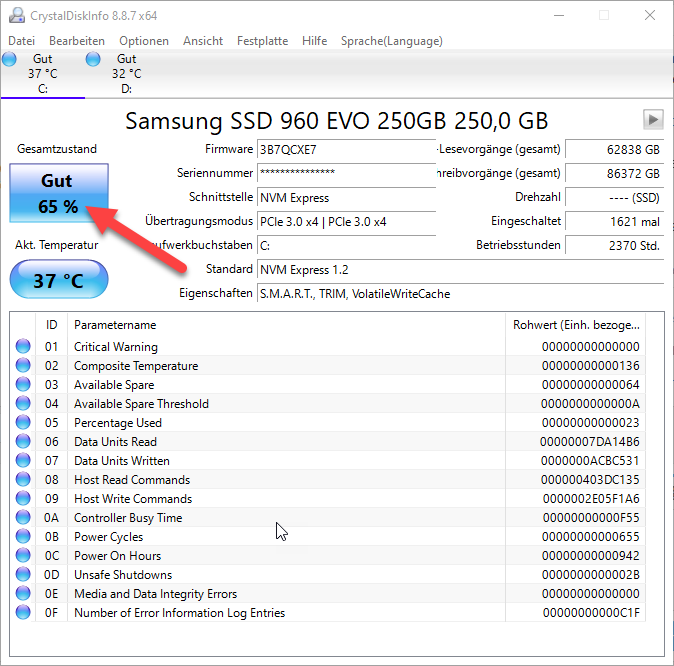
Task: Click the Eigenschaften field S.M.A.R.T., TRIM
Action: point(461,294)
